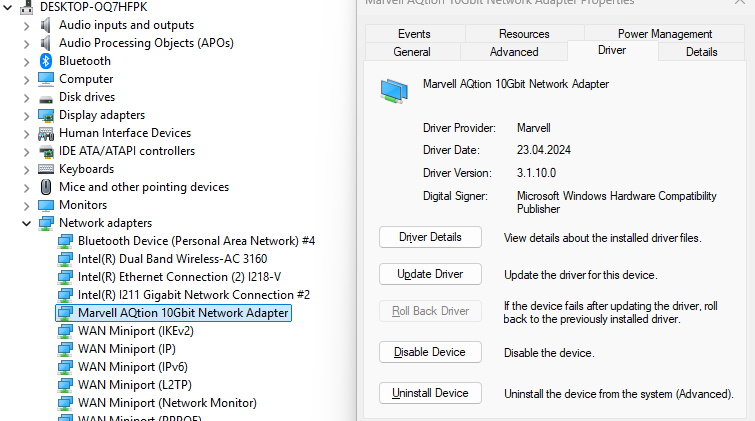
Task: Expand the Display adapters category chevron
Action: [x=26, y=116]
